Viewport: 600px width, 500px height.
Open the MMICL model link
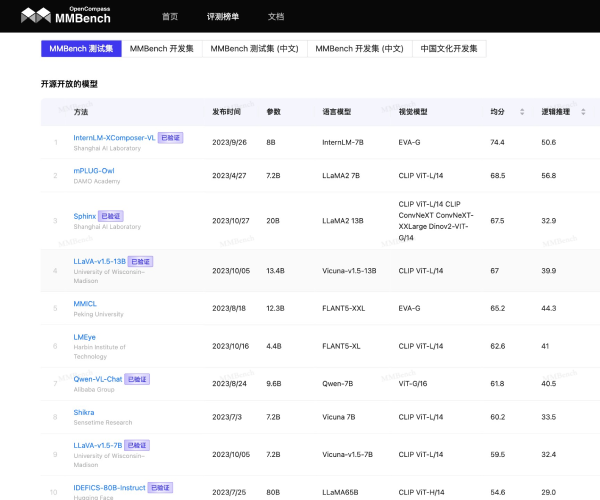click(x=85, y=303)
